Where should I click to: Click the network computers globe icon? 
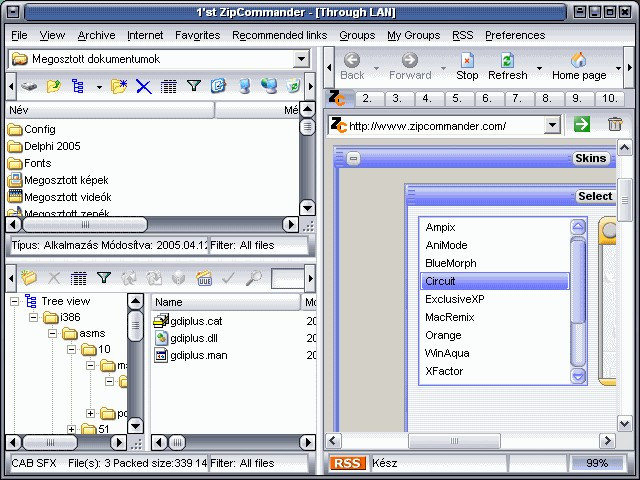[269, 85]
